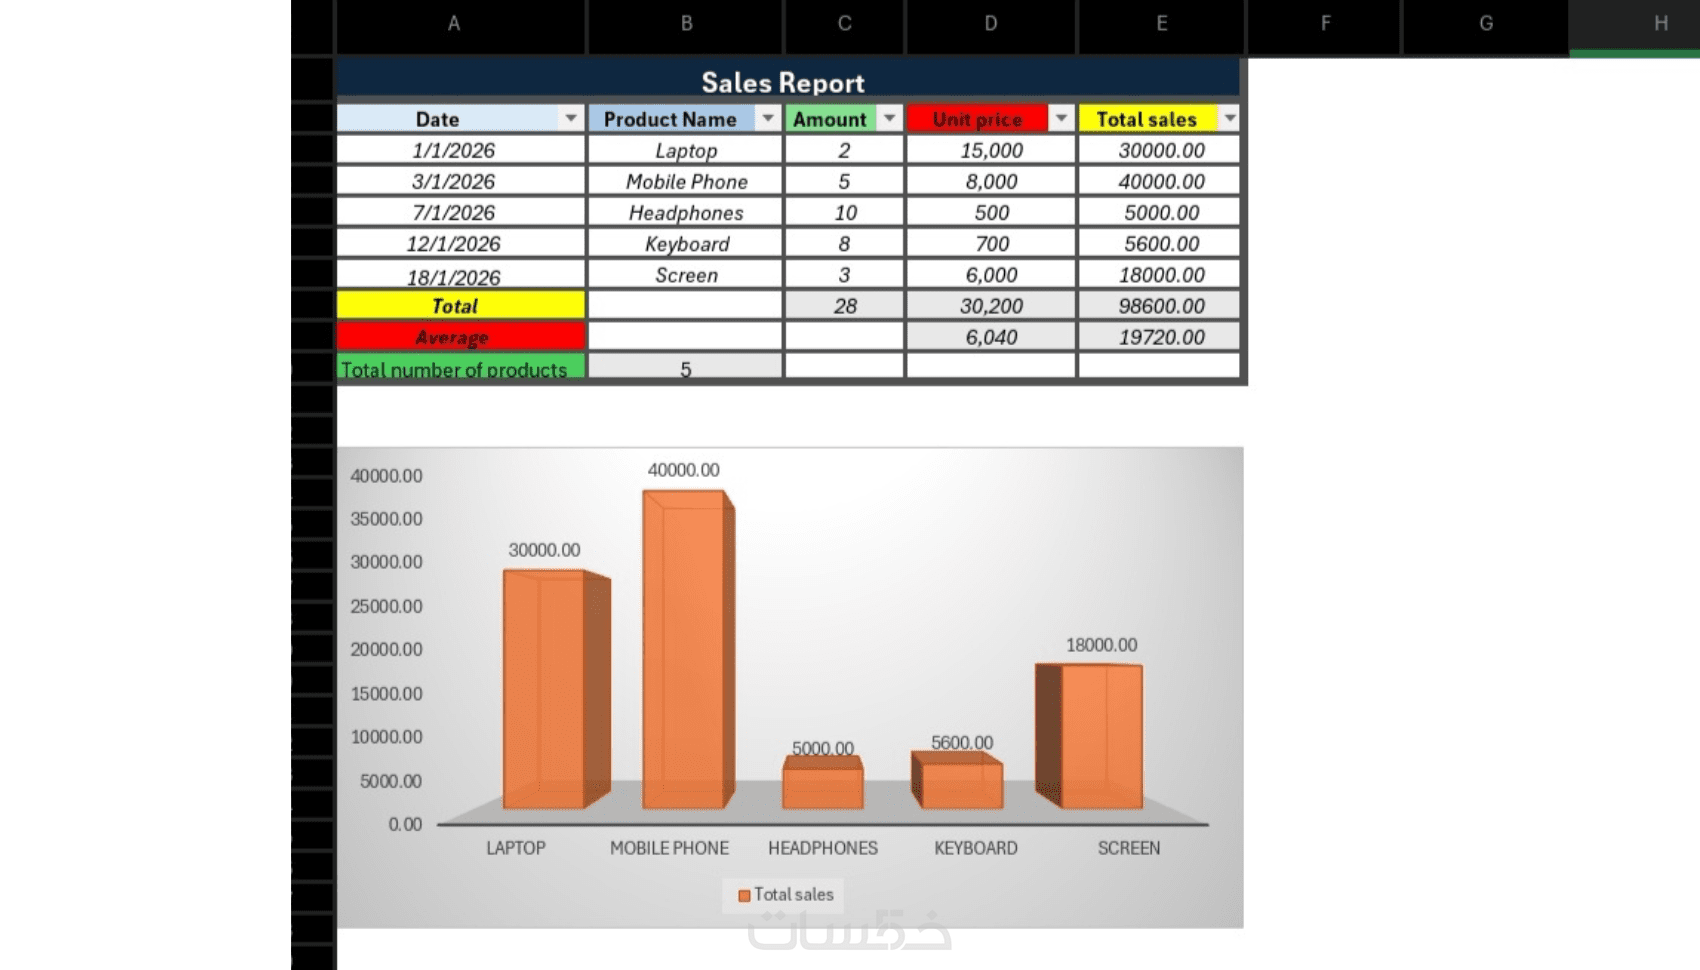Select the Headphones bar in the chart
This screenshot has height=970, width=1700.
coord(823,782)
